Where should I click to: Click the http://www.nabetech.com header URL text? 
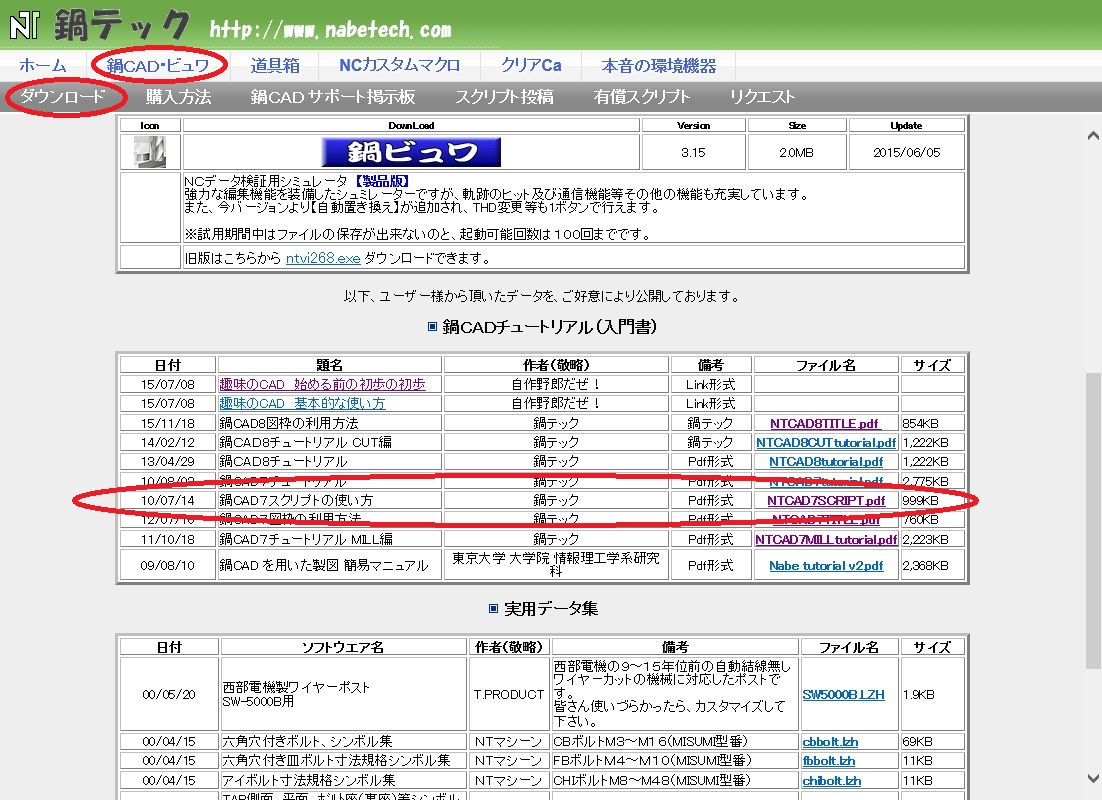[x=330, y=29]
